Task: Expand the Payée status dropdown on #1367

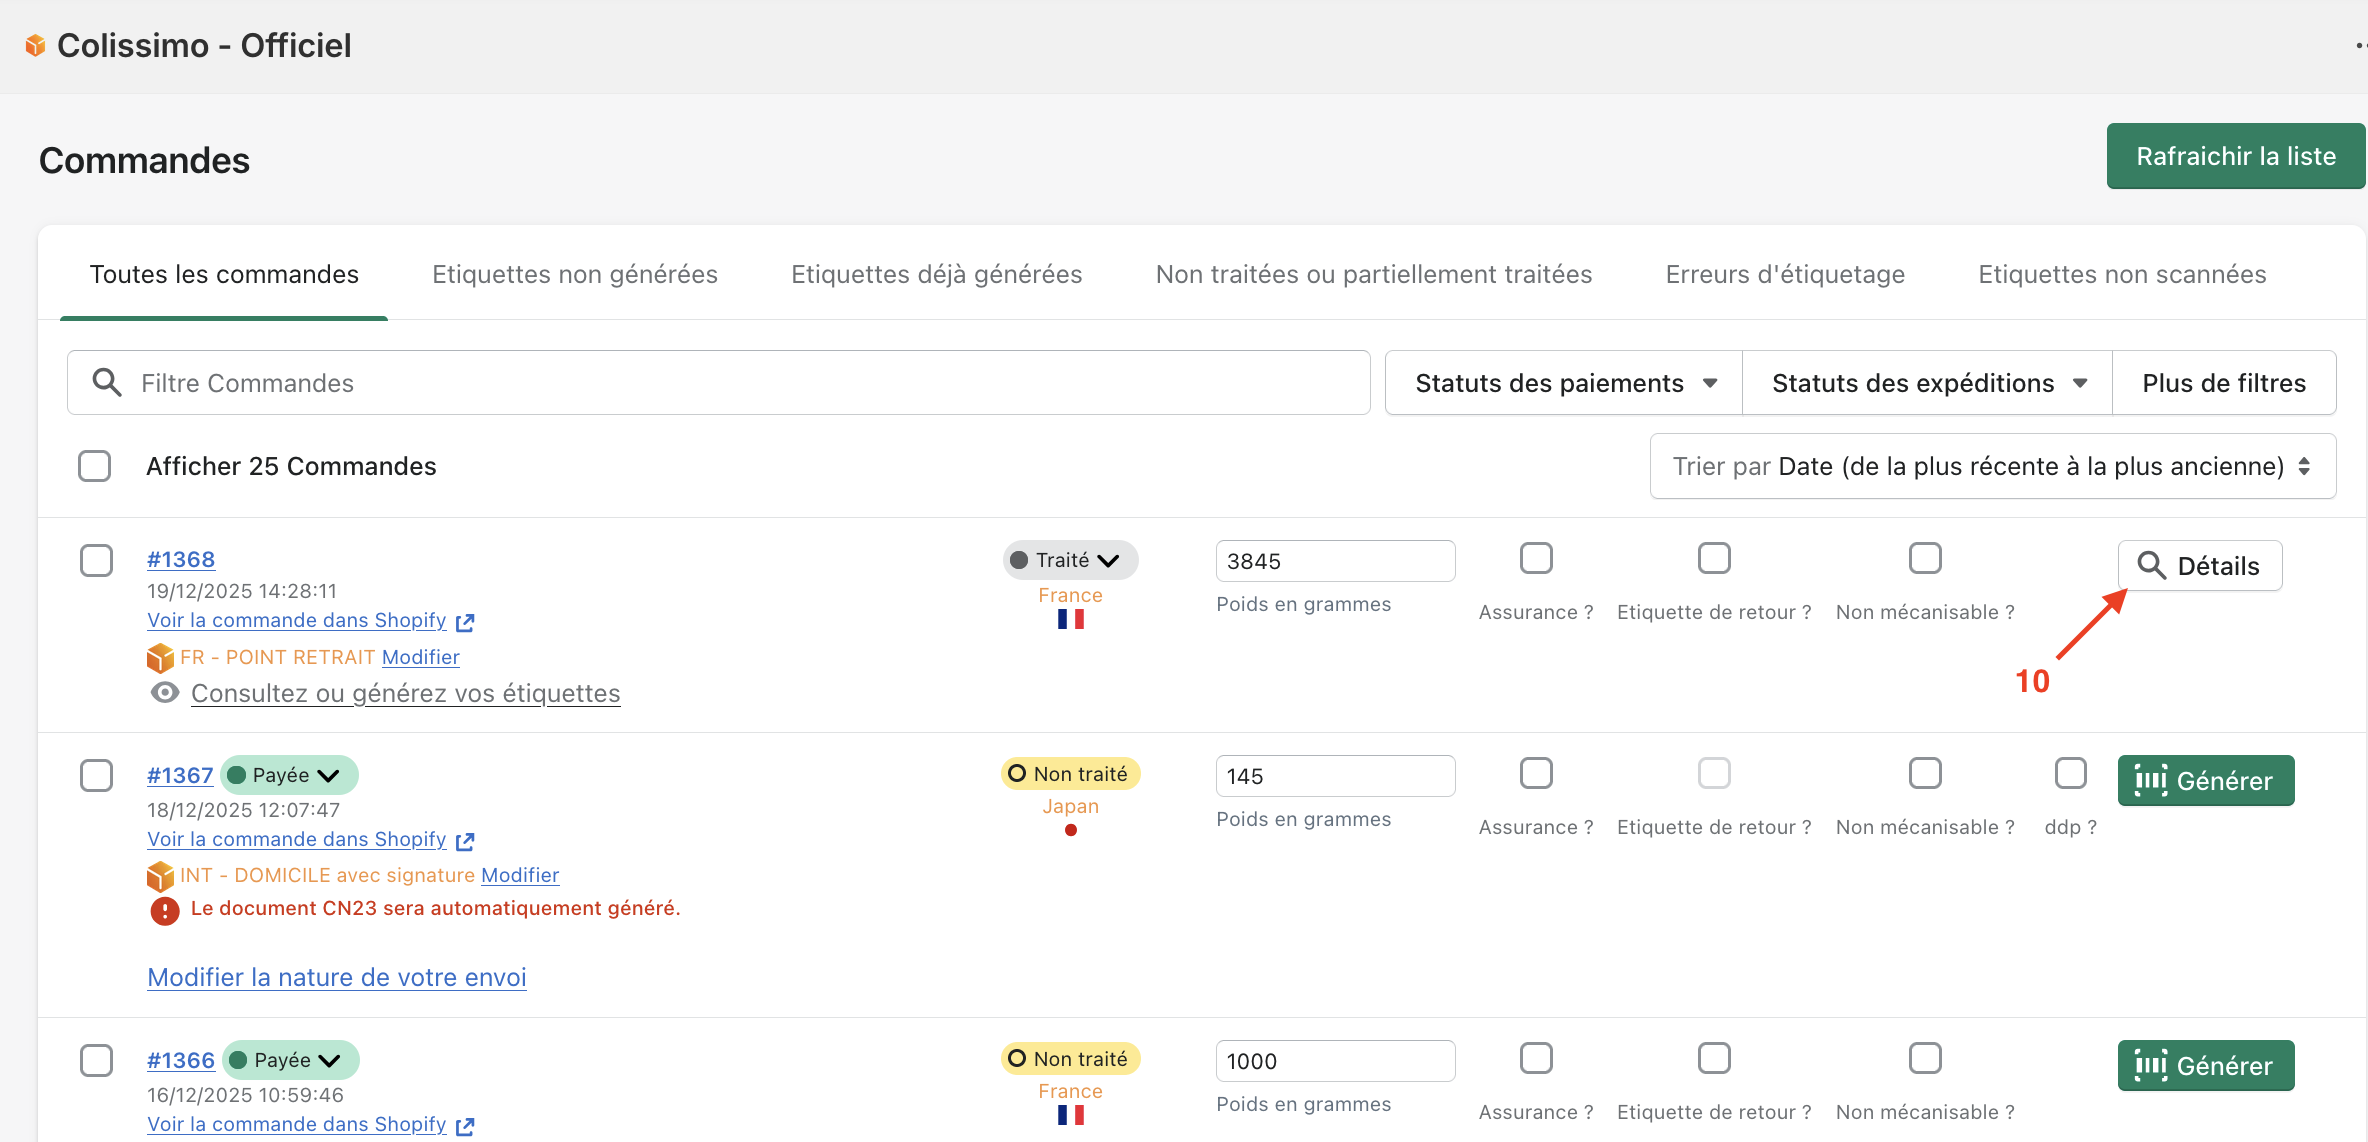Action: click(x=290, y=775)
